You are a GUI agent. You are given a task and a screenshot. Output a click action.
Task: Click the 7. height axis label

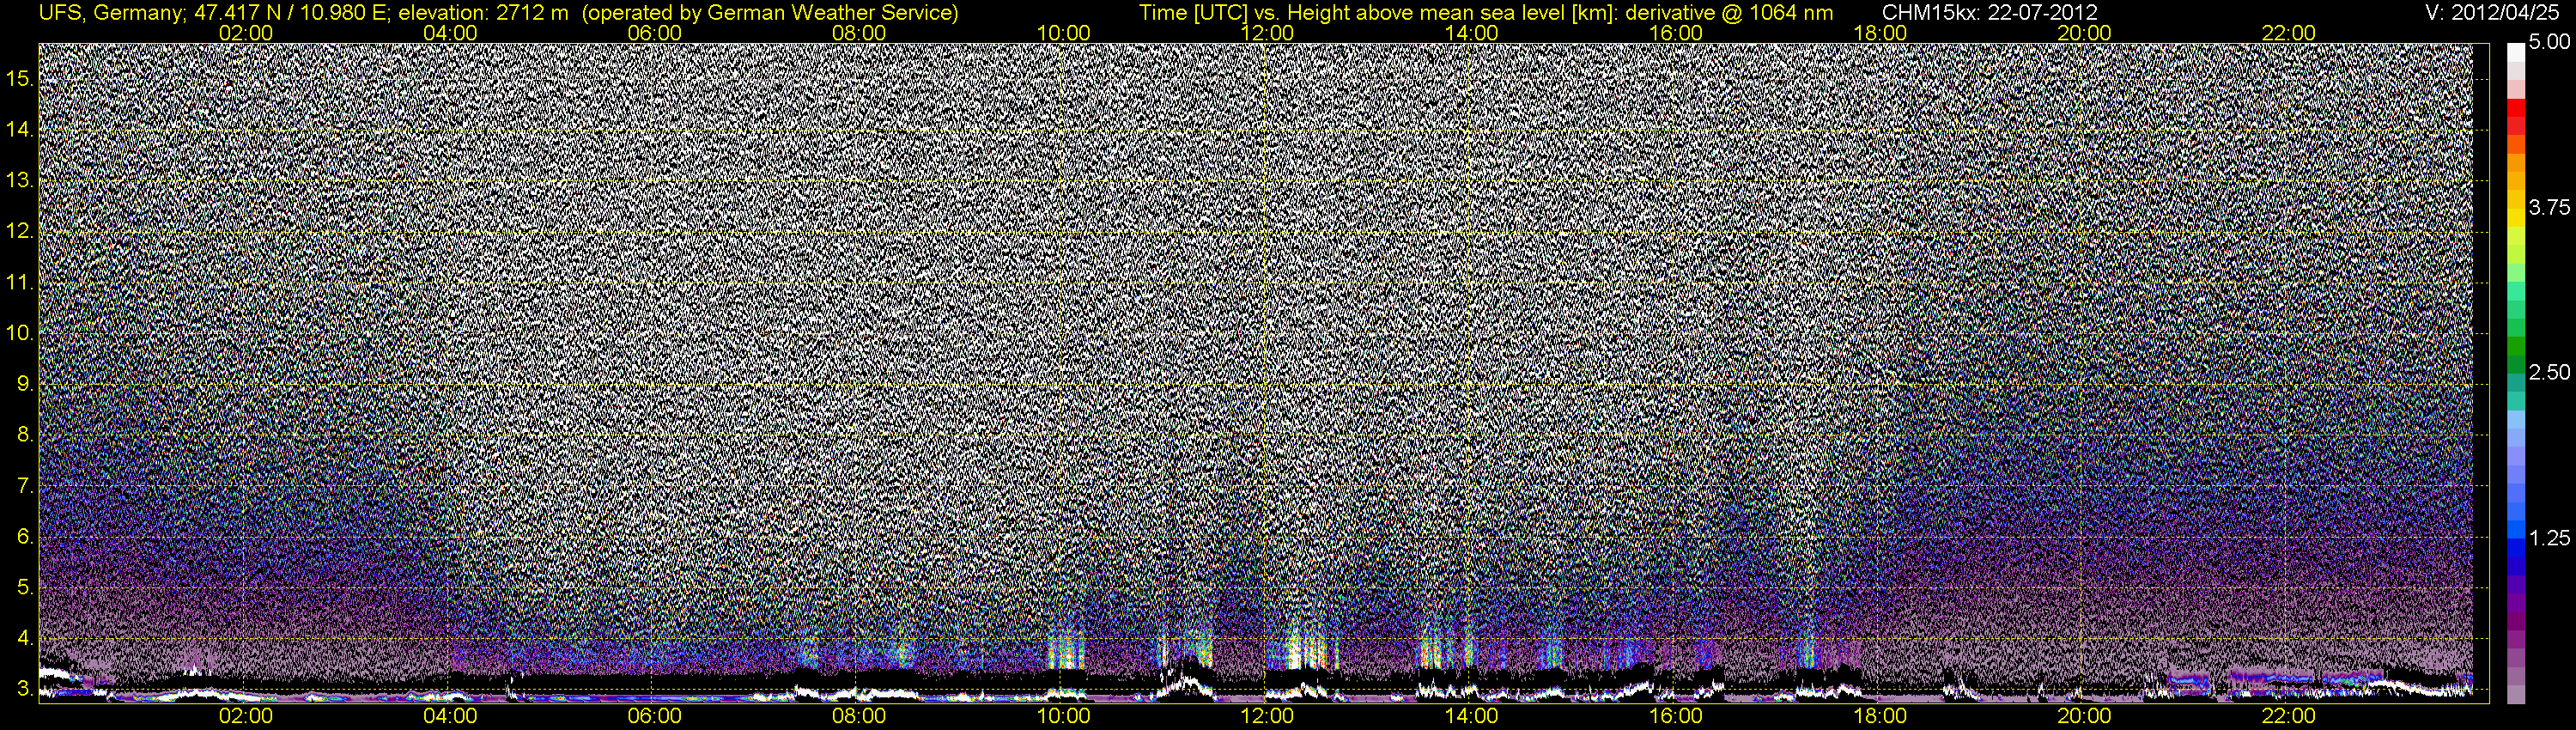point(26,486)
